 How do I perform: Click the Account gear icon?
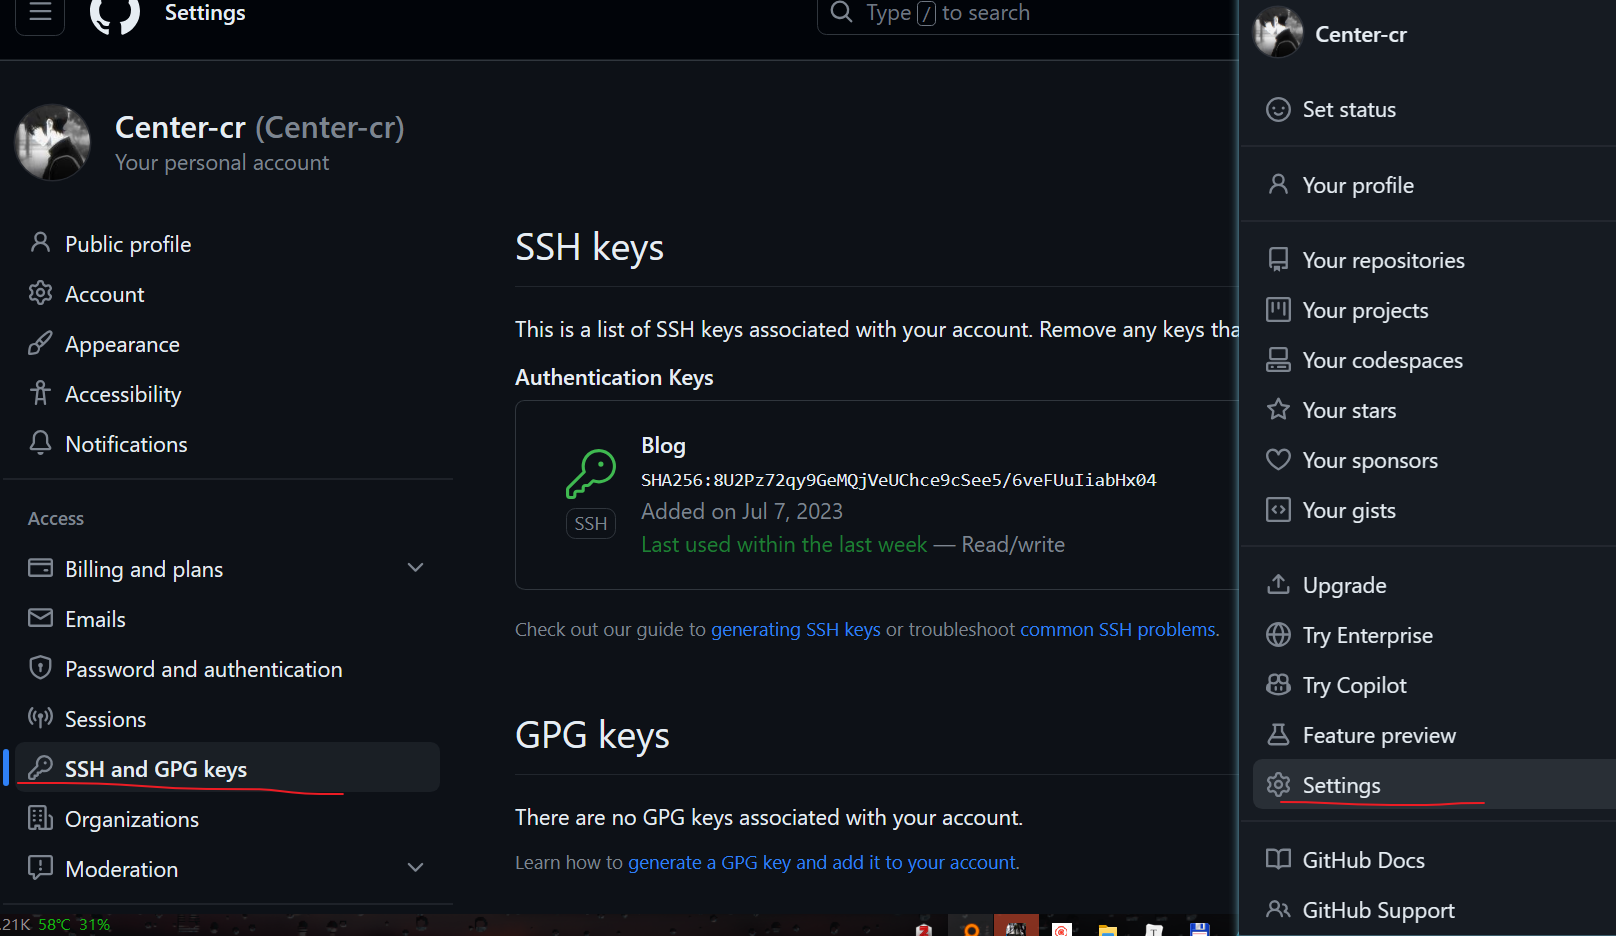[x=40, y=293]
